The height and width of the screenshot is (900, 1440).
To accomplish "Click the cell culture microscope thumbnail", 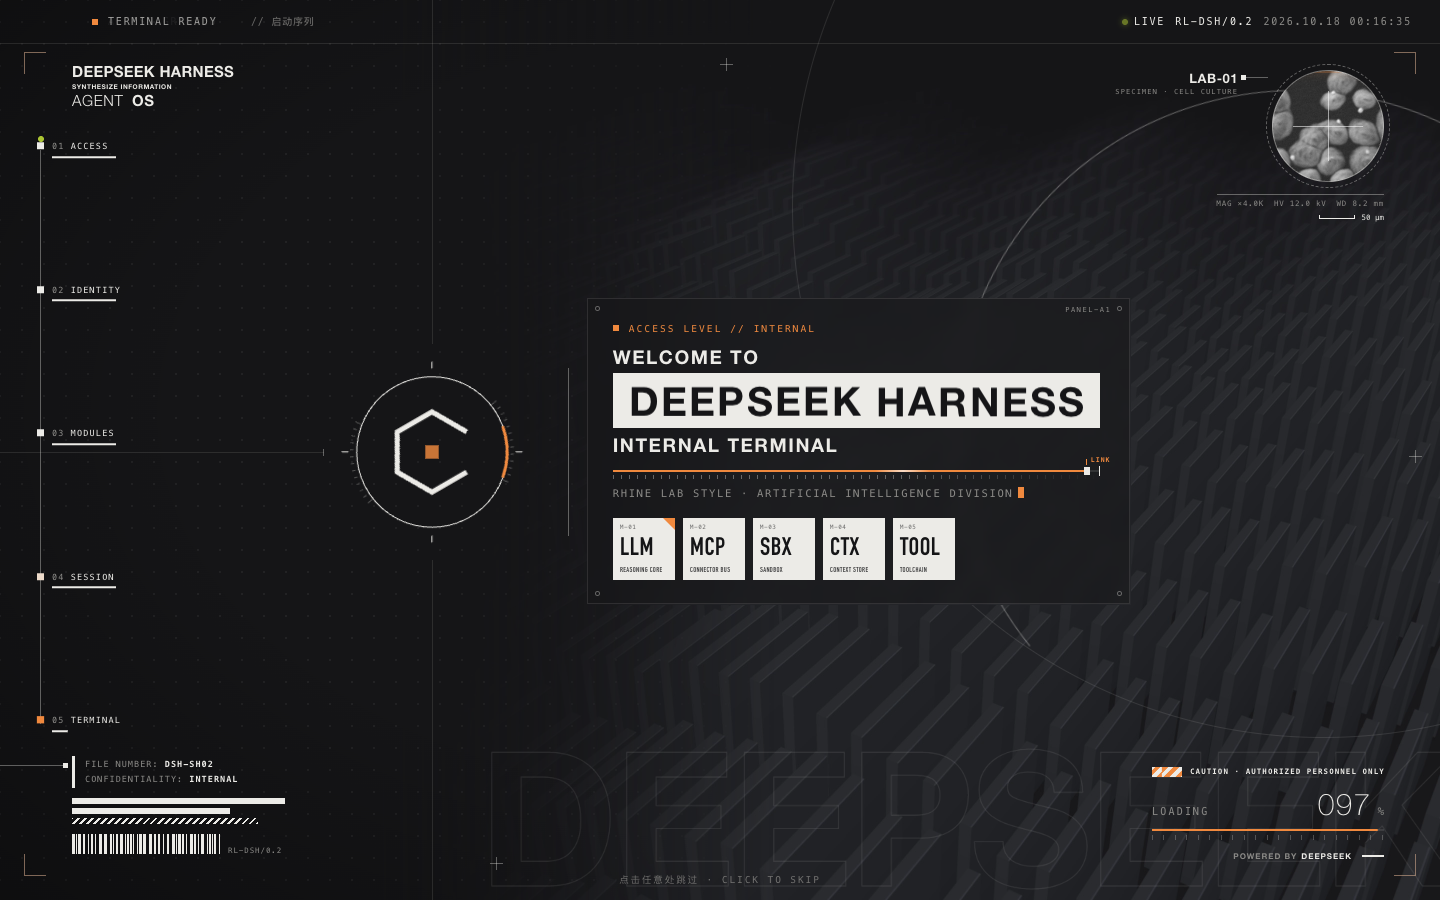I will click(x=1328, y=126).
